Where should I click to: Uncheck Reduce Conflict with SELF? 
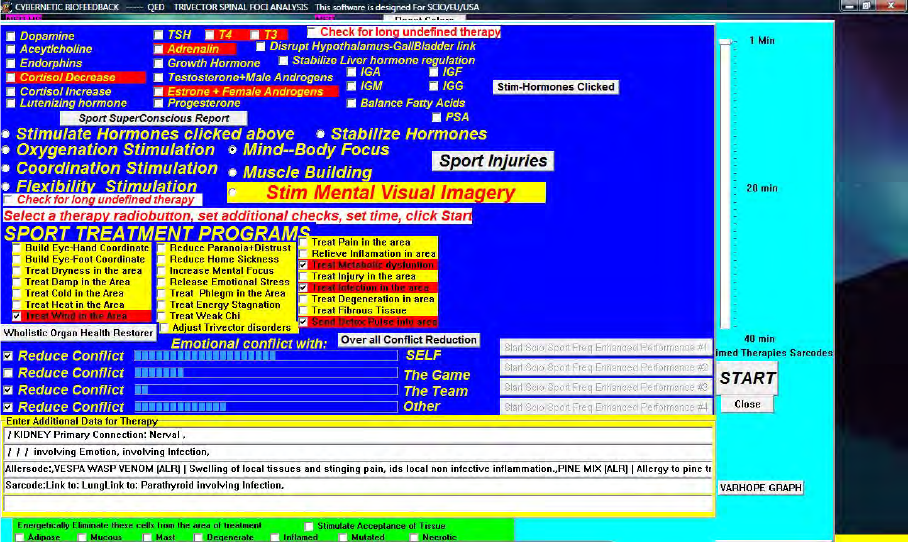click(x=8, y=356)
